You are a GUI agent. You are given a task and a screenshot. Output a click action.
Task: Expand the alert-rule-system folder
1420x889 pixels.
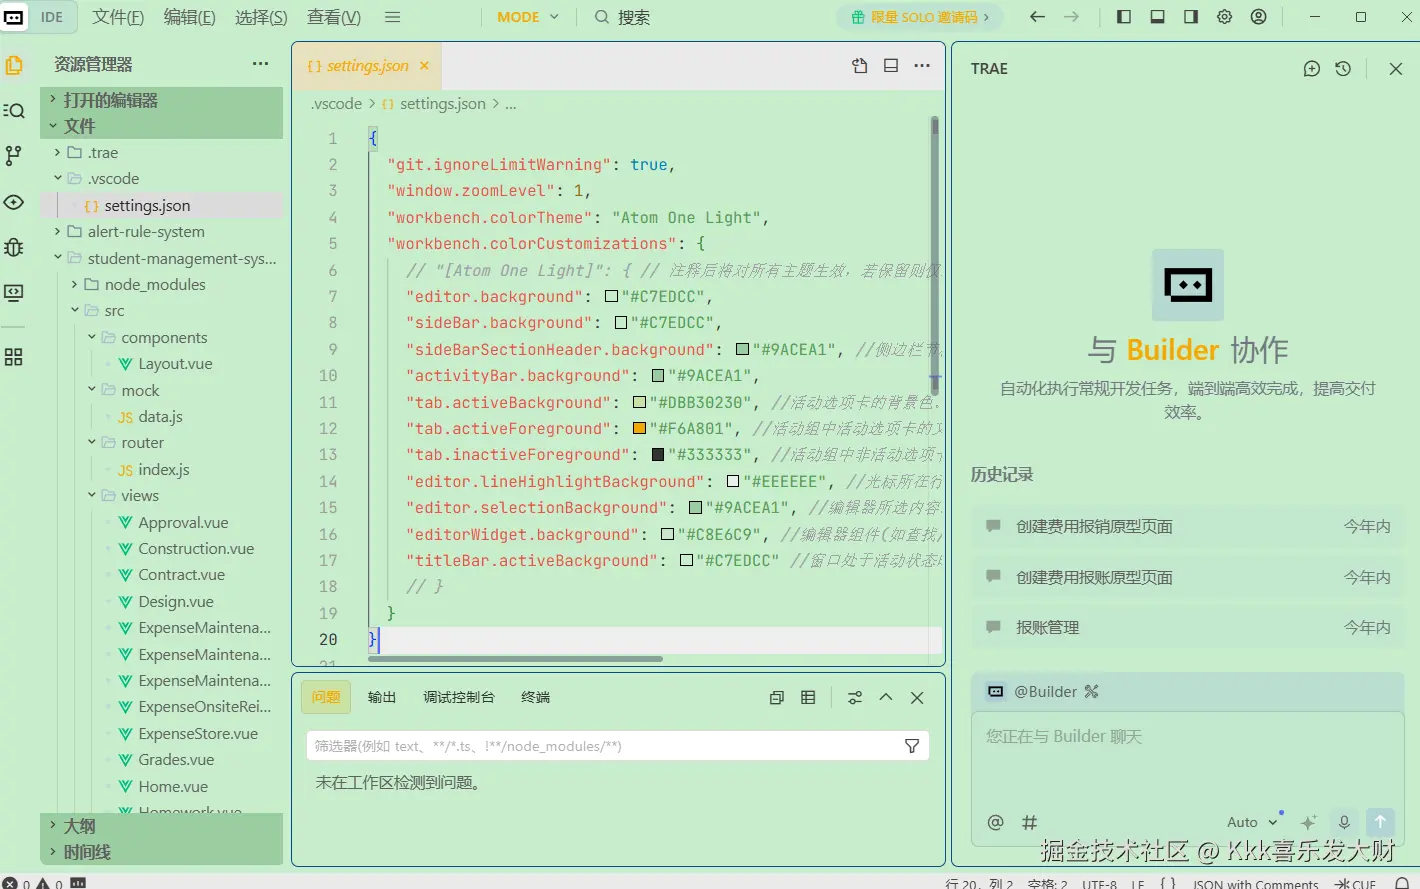(162, 232)
